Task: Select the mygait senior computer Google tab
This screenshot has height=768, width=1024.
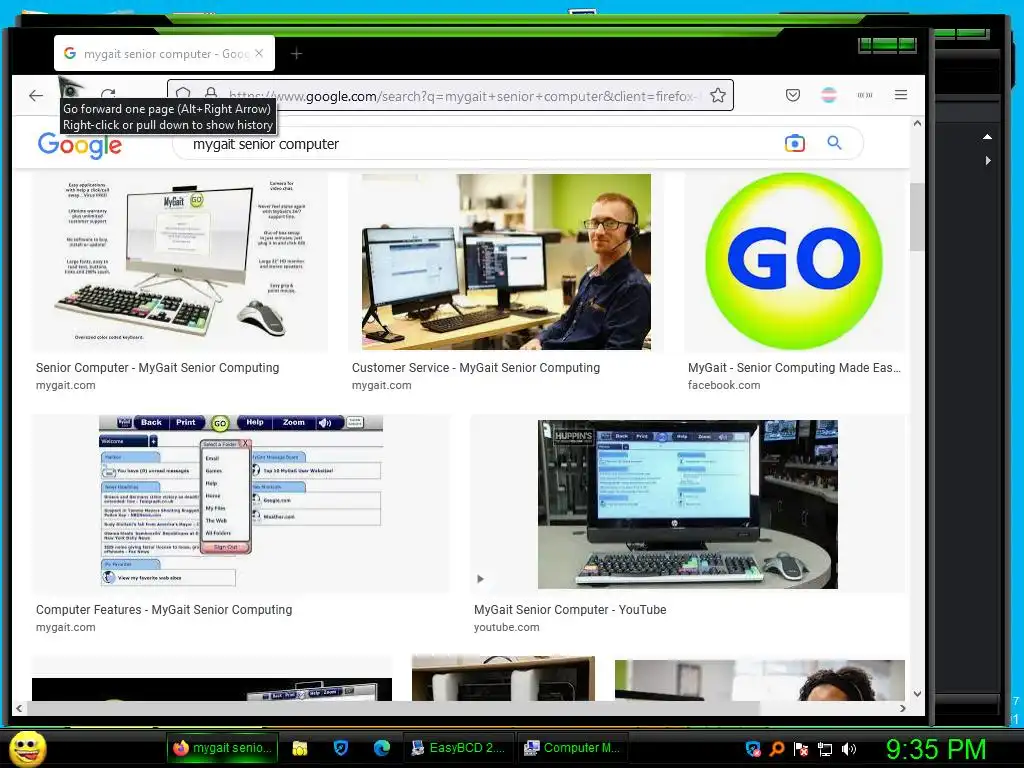Action: click(x=165, y=54)
